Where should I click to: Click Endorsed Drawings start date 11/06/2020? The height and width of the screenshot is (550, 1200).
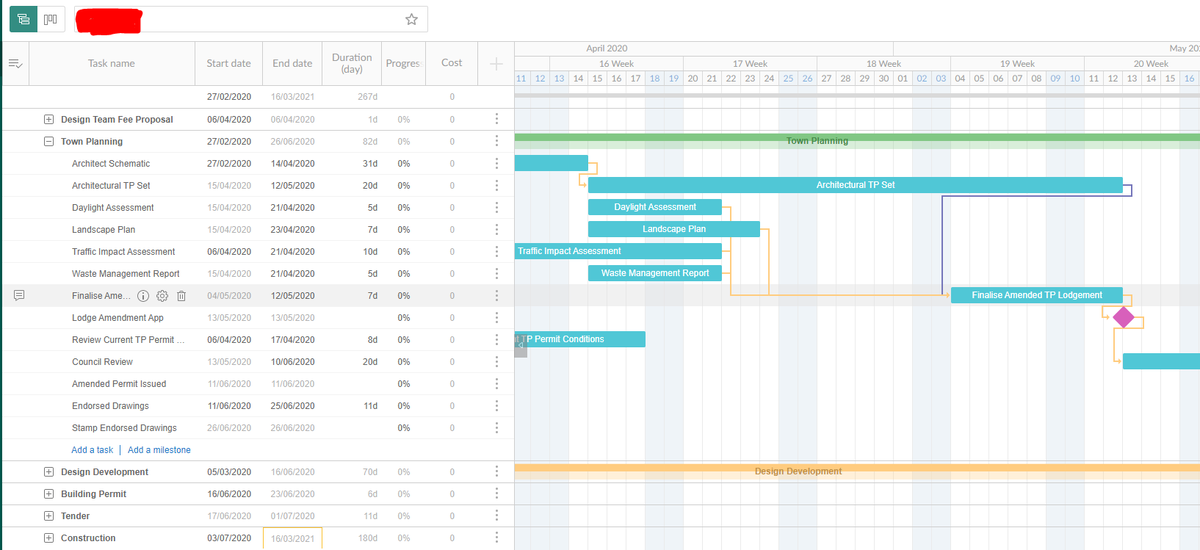tap(228, 405)
